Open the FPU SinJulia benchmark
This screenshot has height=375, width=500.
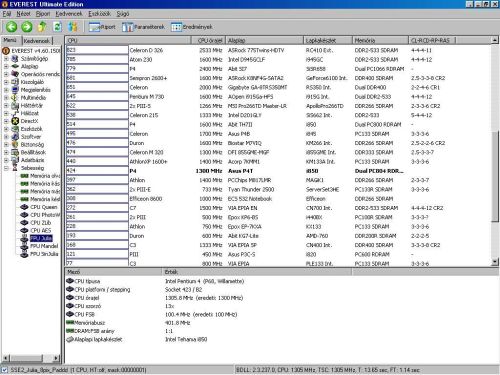39,254
